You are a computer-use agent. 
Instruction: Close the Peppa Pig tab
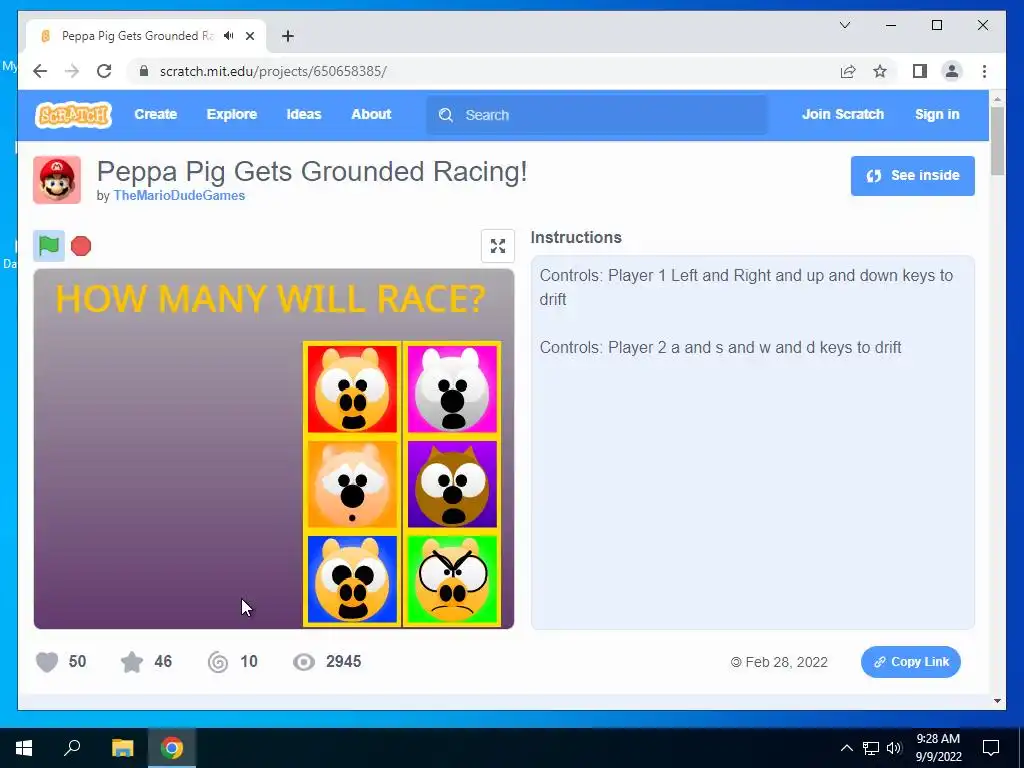pyautogui.click(x=249, y=36)
